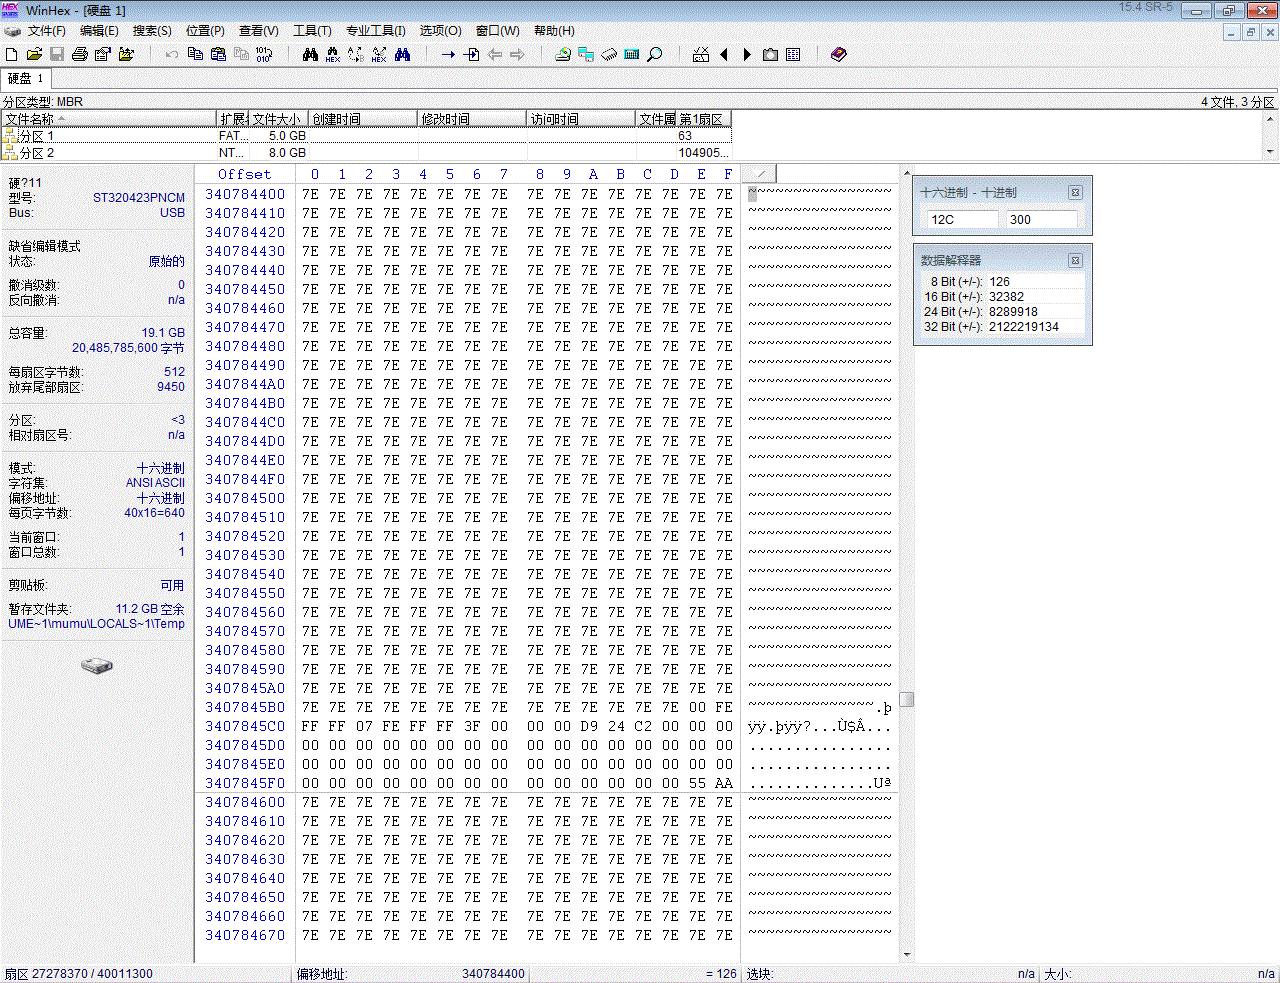Click the hex editor vertical scrollbar thumb

(x=906, y=700)
